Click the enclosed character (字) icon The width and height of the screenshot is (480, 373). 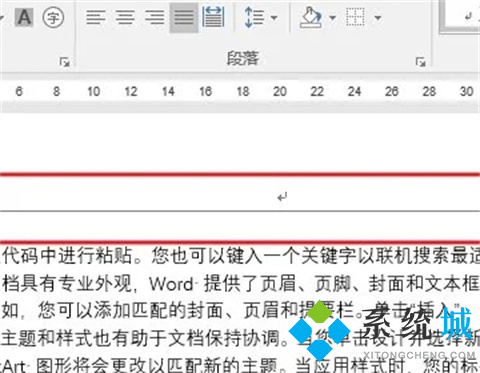coord(53,18)
